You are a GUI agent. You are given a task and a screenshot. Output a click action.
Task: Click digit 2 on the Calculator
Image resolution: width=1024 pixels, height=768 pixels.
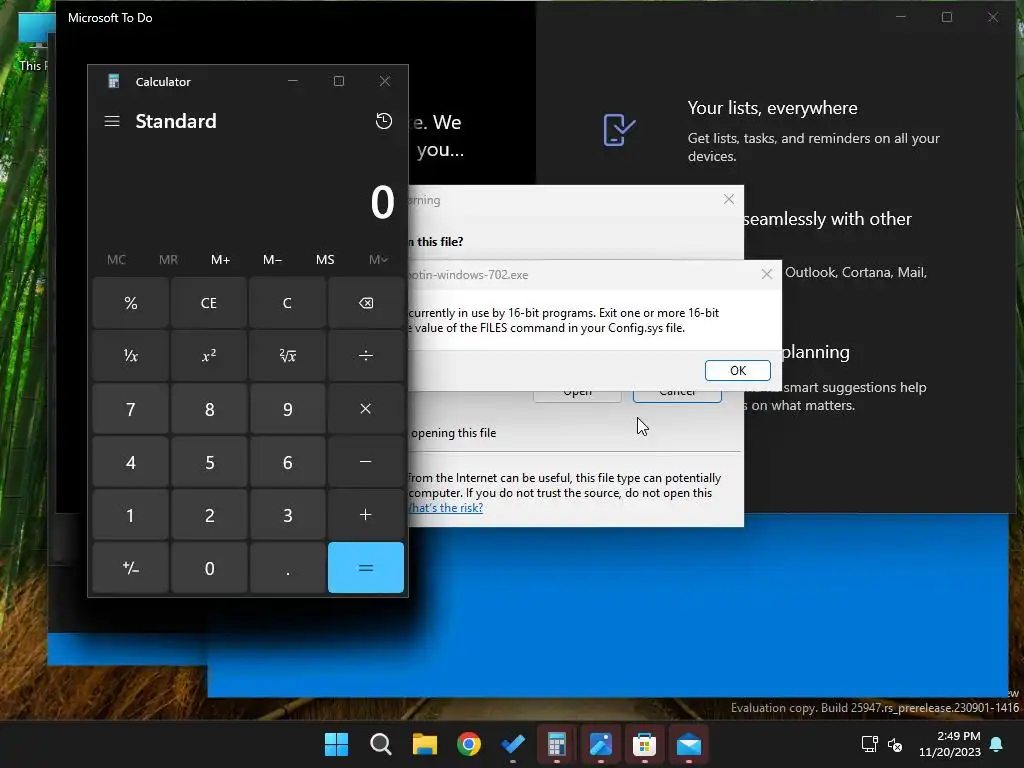pos(209,515)
